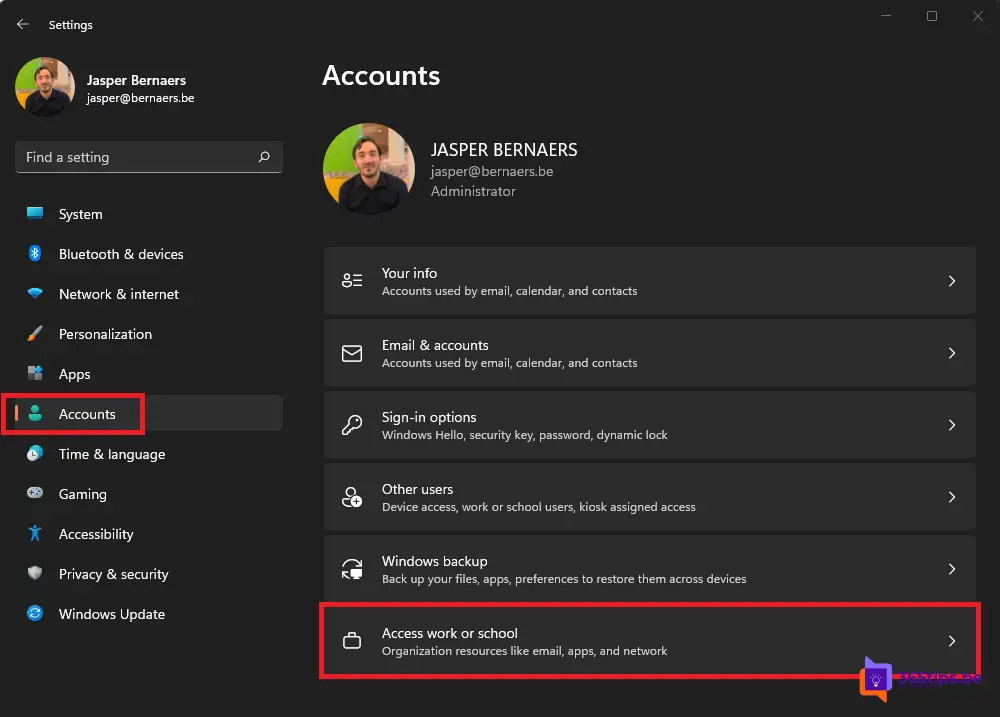1000x717 pixels.
Task: Click the Windows backup icon
Action: click(352, 569)
